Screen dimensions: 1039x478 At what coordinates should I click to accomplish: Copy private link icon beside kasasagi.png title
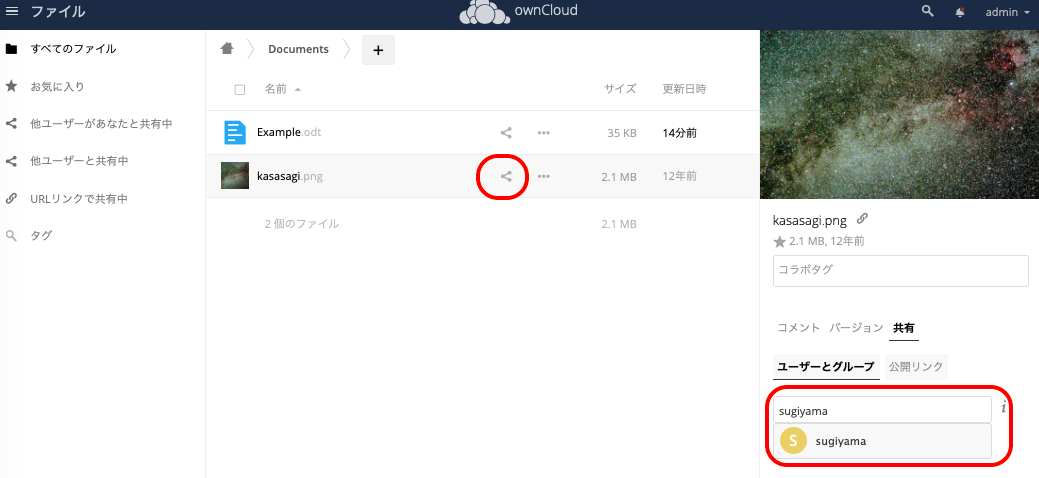[x=863, y=219]
